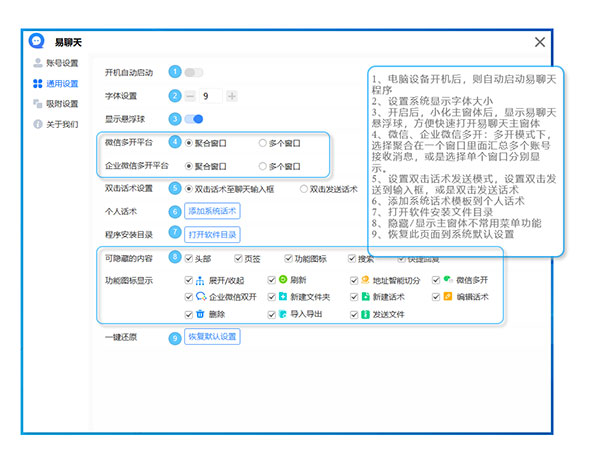Viewport: 600px width, 464px height.
Task: Click 打开软件目录 button
Action: [212, 234]
